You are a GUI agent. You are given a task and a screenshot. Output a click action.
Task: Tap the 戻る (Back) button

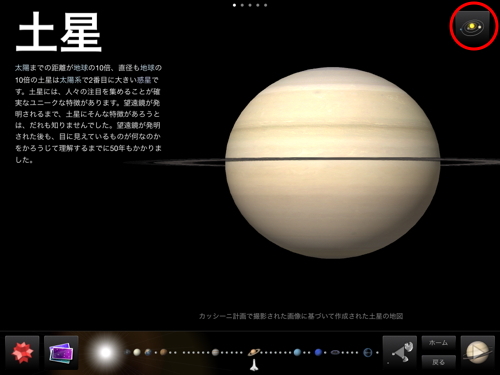tap(438, 362)
